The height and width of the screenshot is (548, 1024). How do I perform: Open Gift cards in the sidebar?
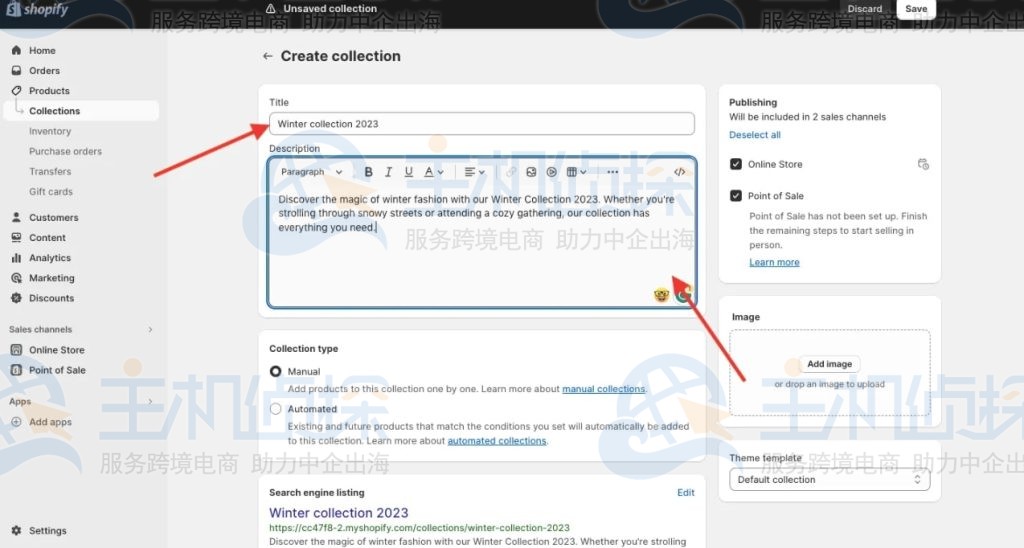51,192
